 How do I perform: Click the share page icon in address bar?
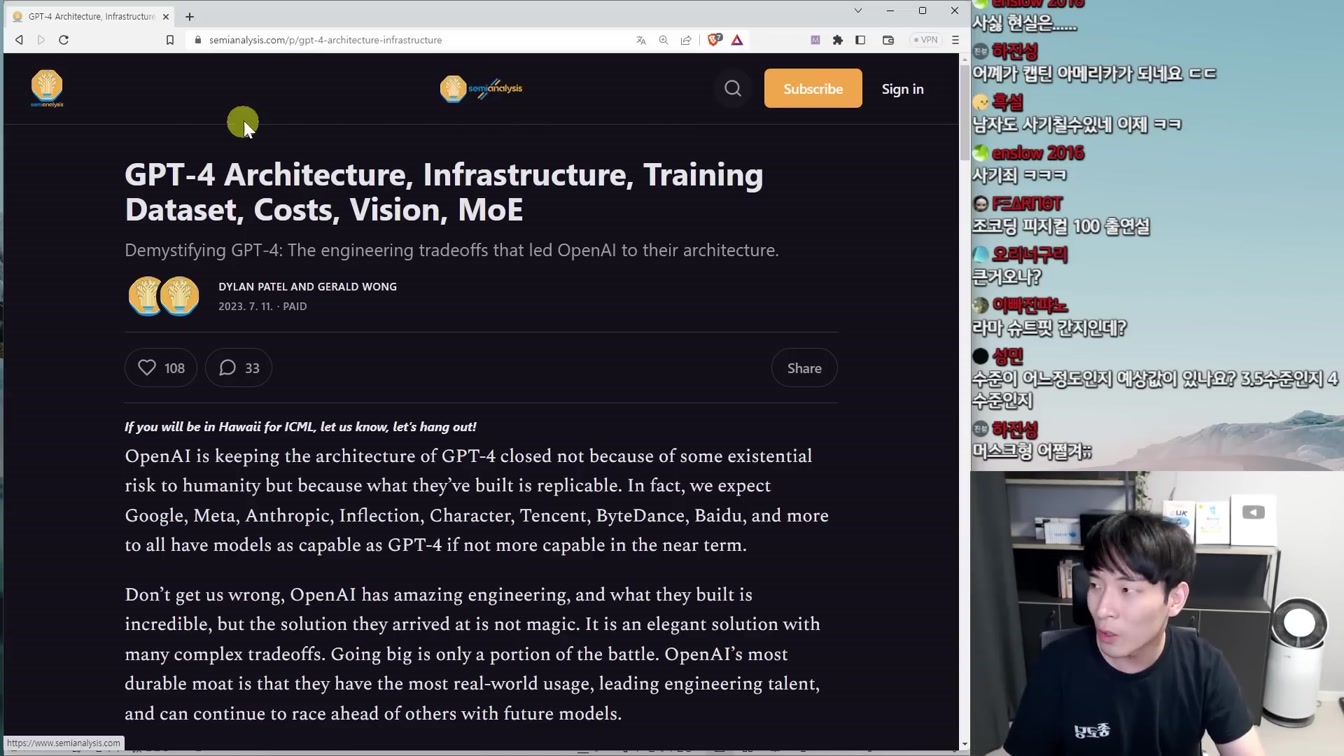pos(686,40)
